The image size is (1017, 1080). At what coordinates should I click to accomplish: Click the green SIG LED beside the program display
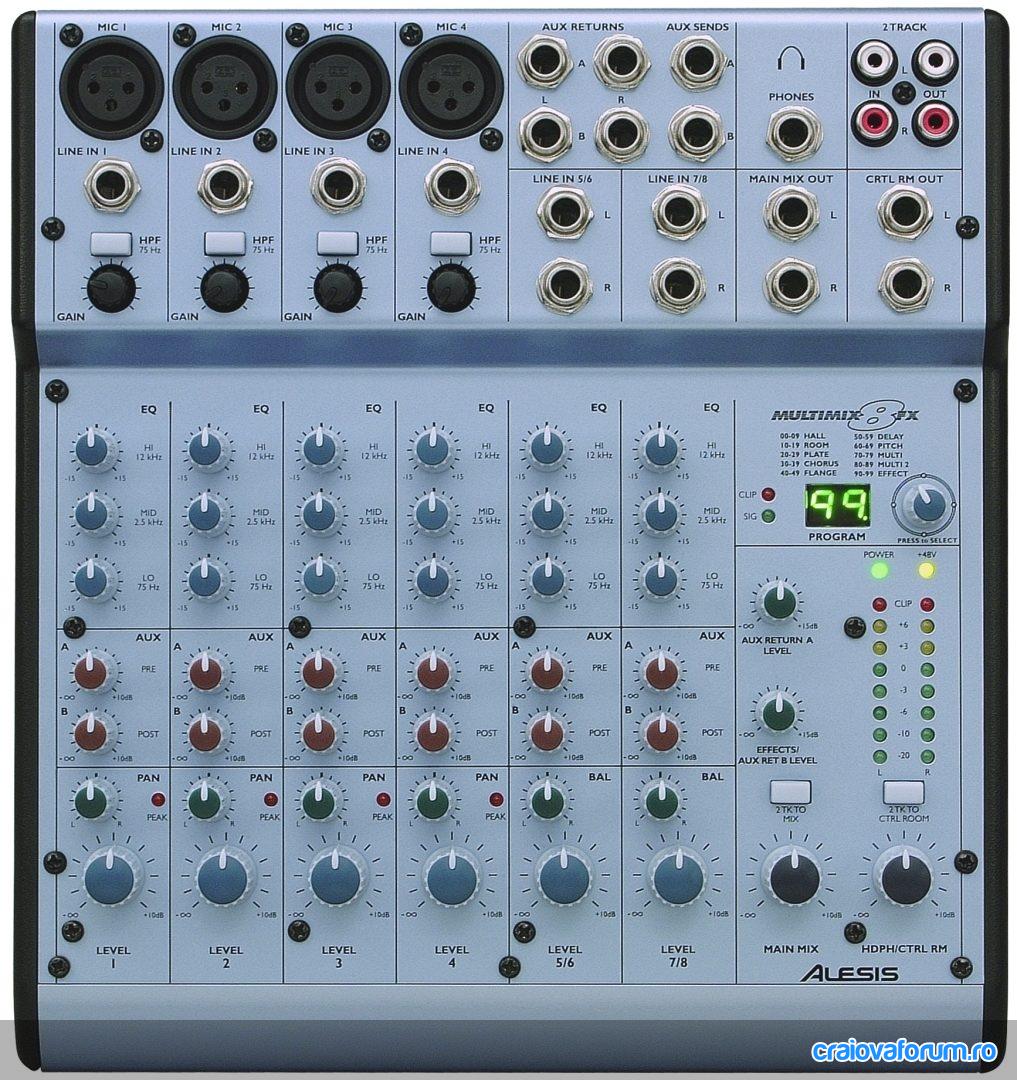[767, 516]
